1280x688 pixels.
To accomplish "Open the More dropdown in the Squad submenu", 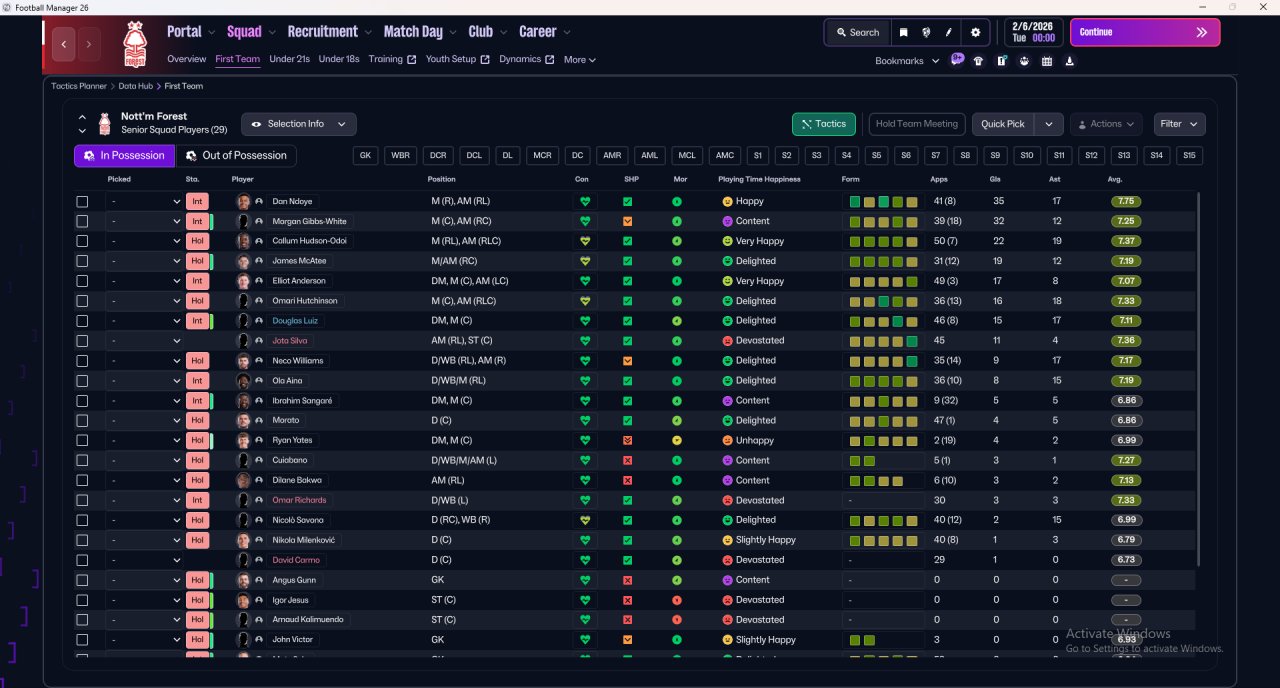I will pyautogui.click(x=580, y=60).
